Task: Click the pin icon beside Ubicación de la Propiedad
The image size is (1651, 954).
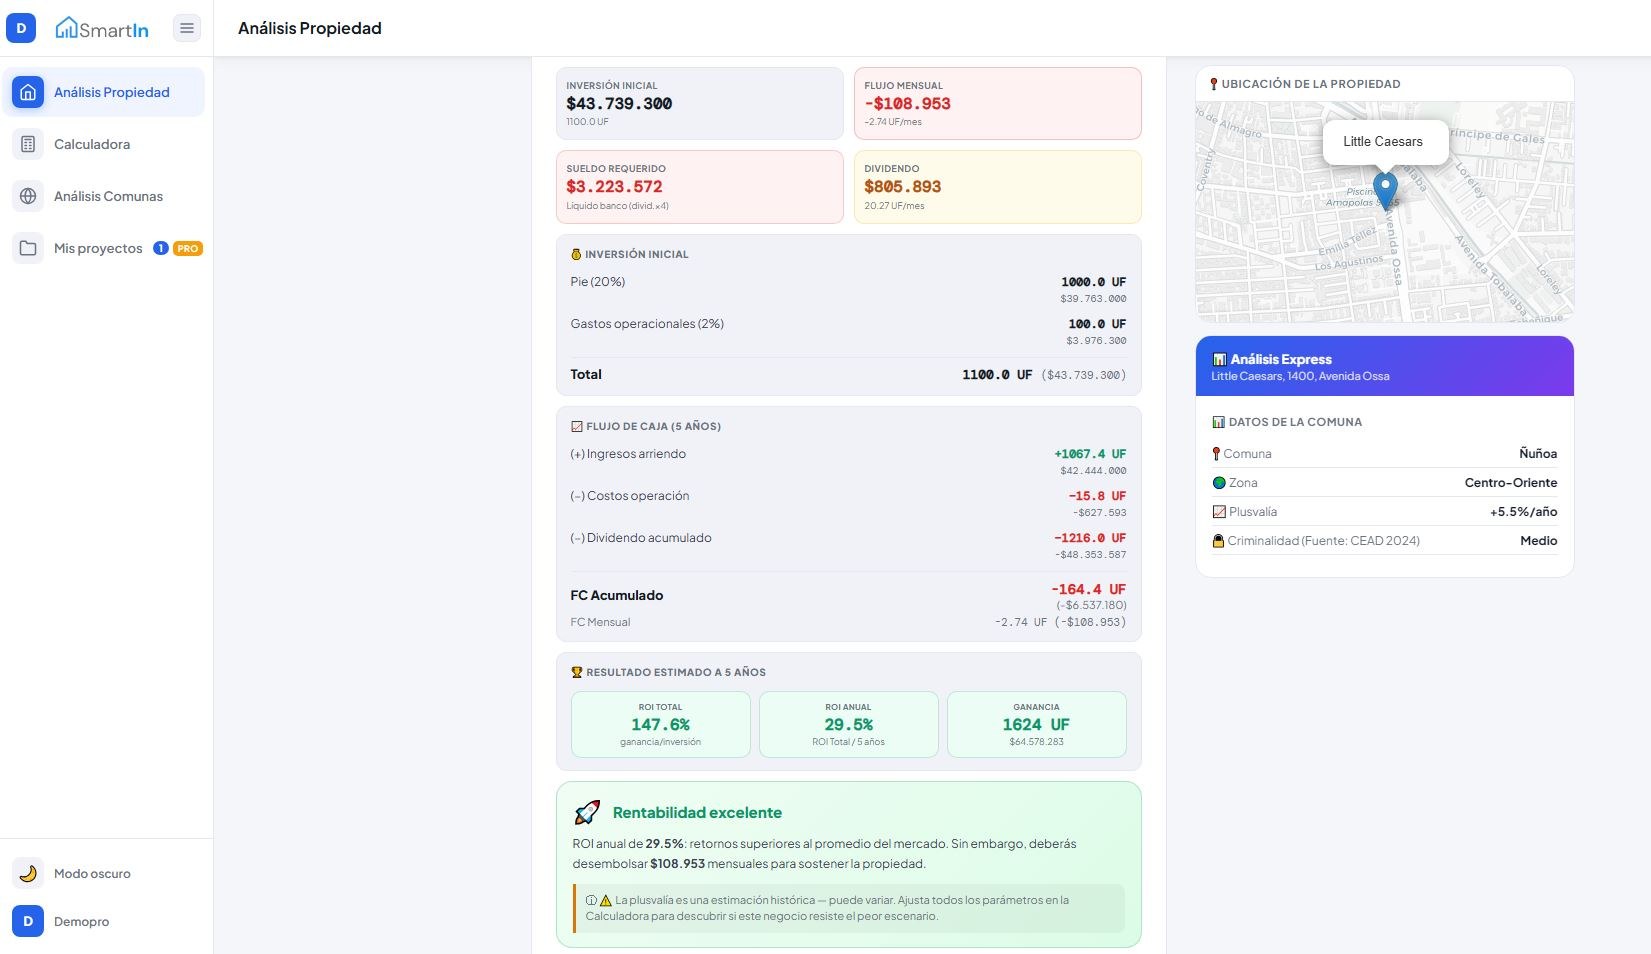Action: (x=1214, y=84)
